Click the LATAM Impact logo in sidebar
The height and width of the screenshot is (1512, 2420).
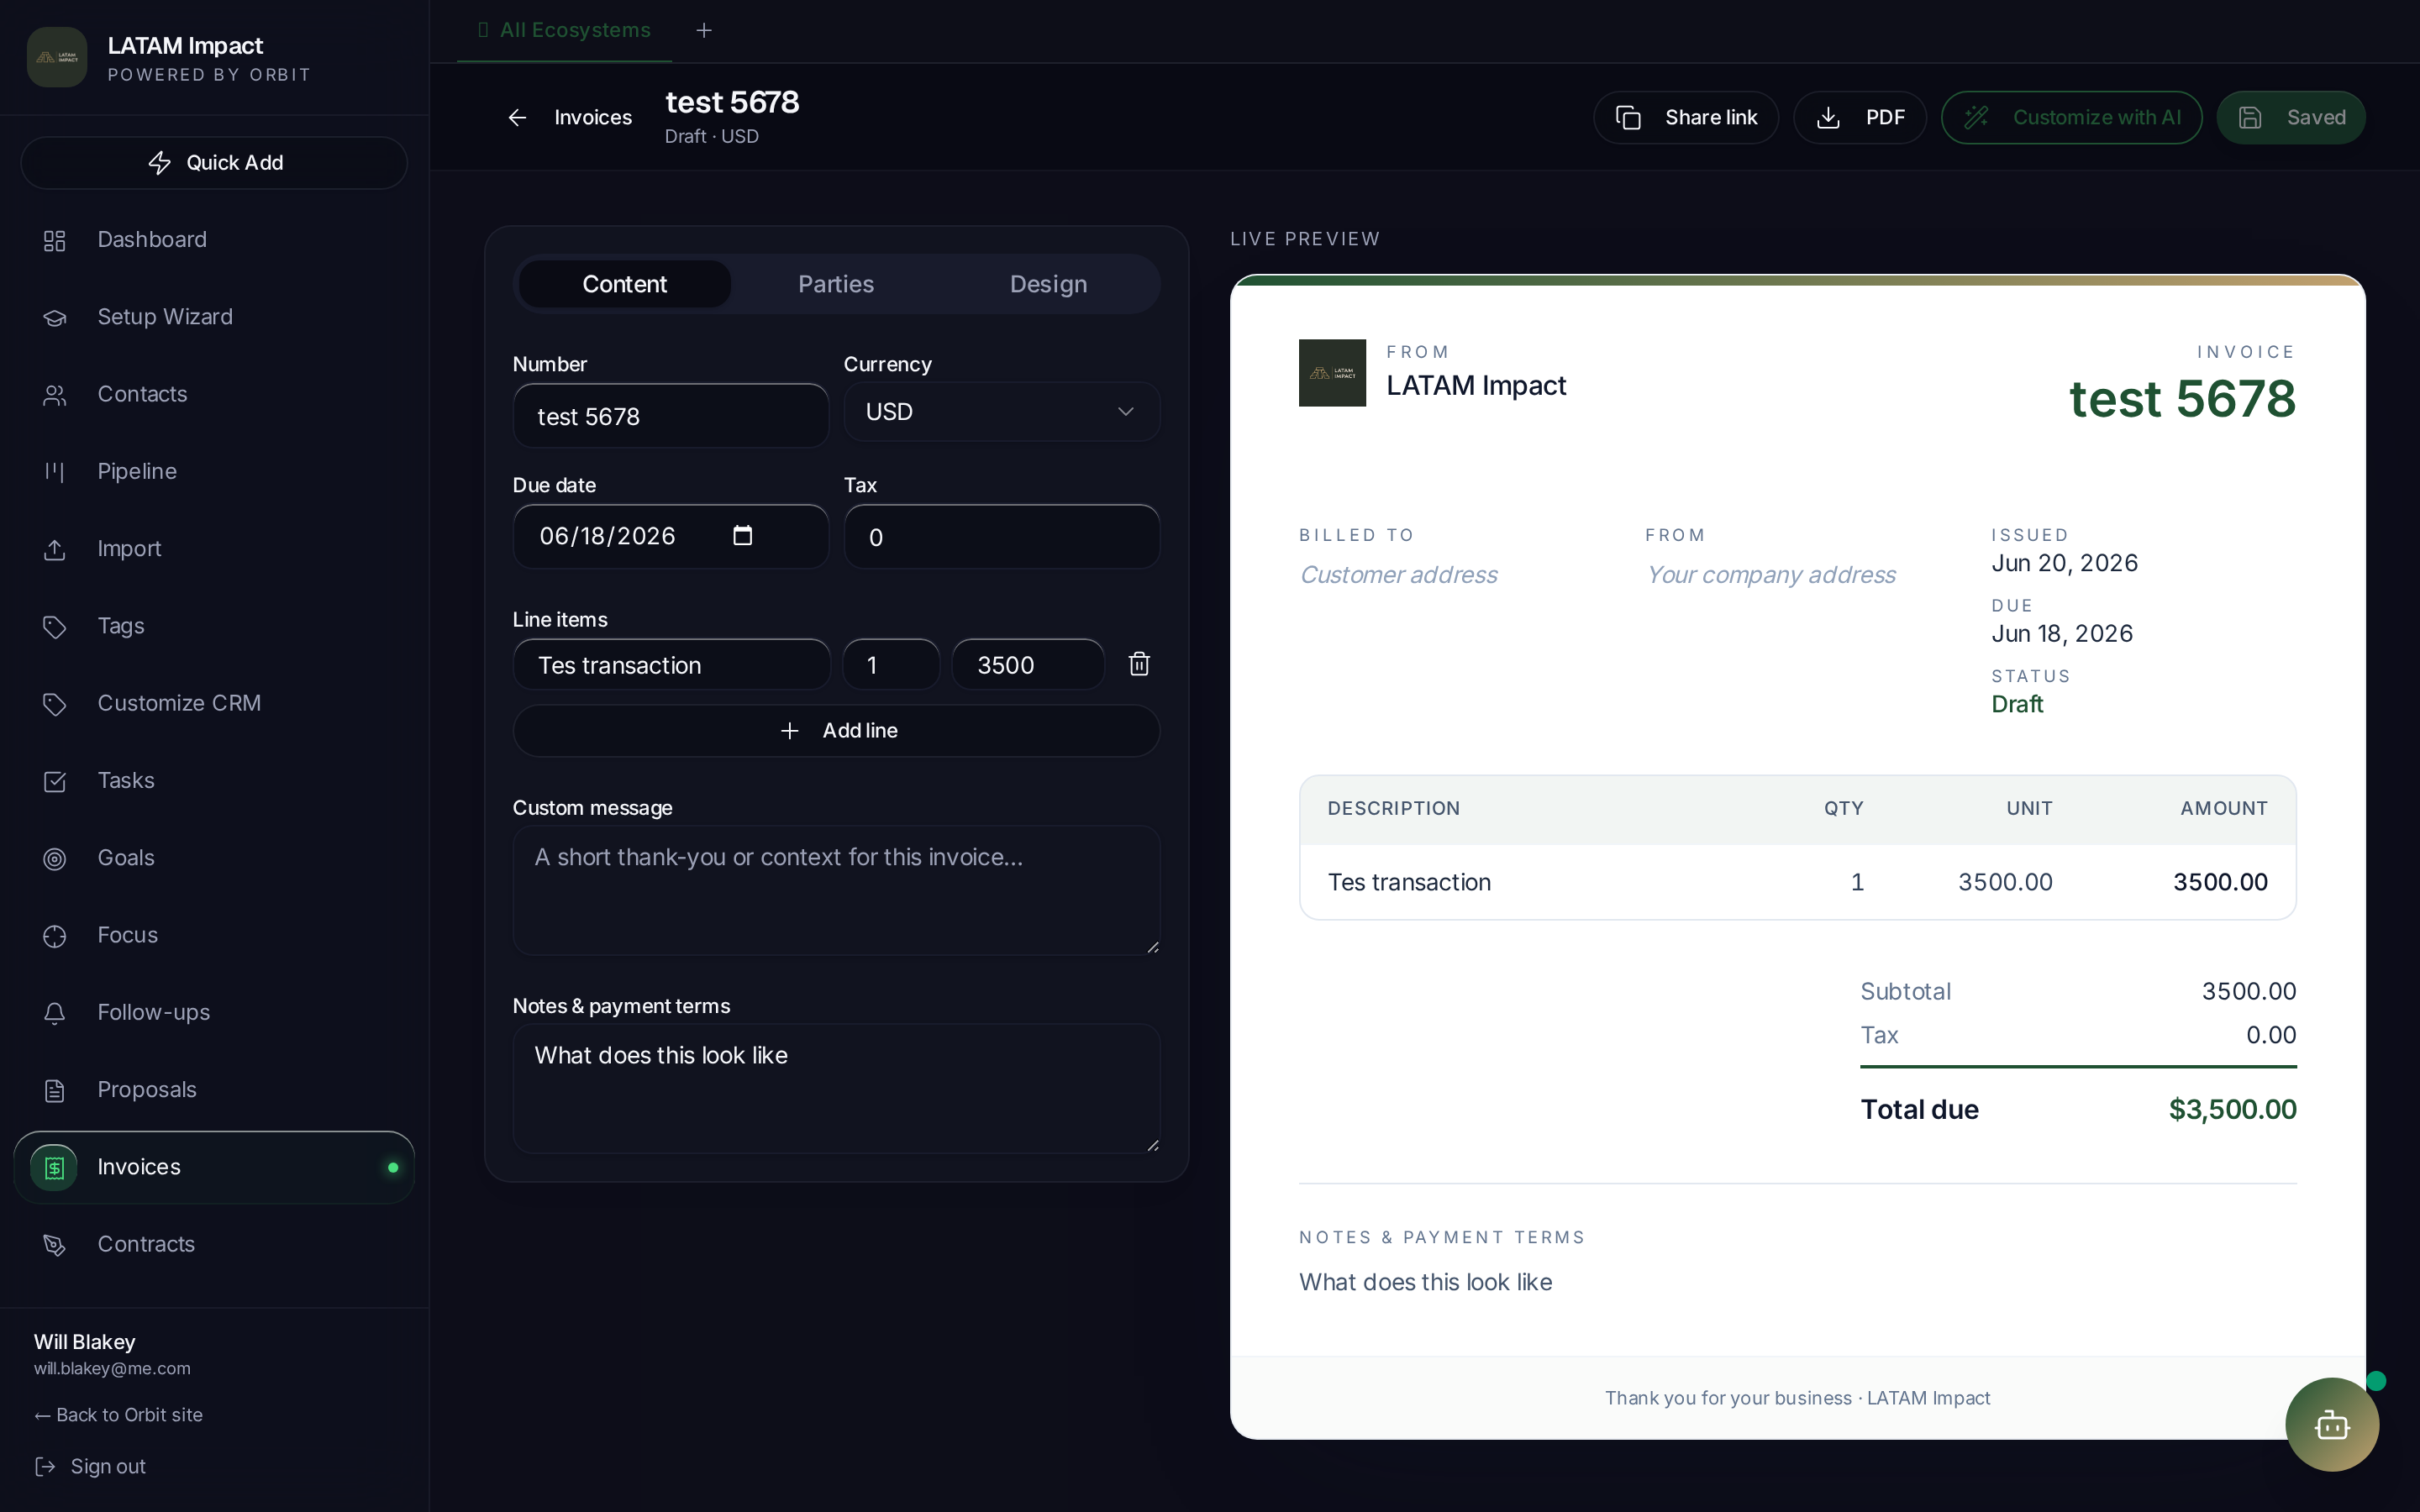(57, 57)
